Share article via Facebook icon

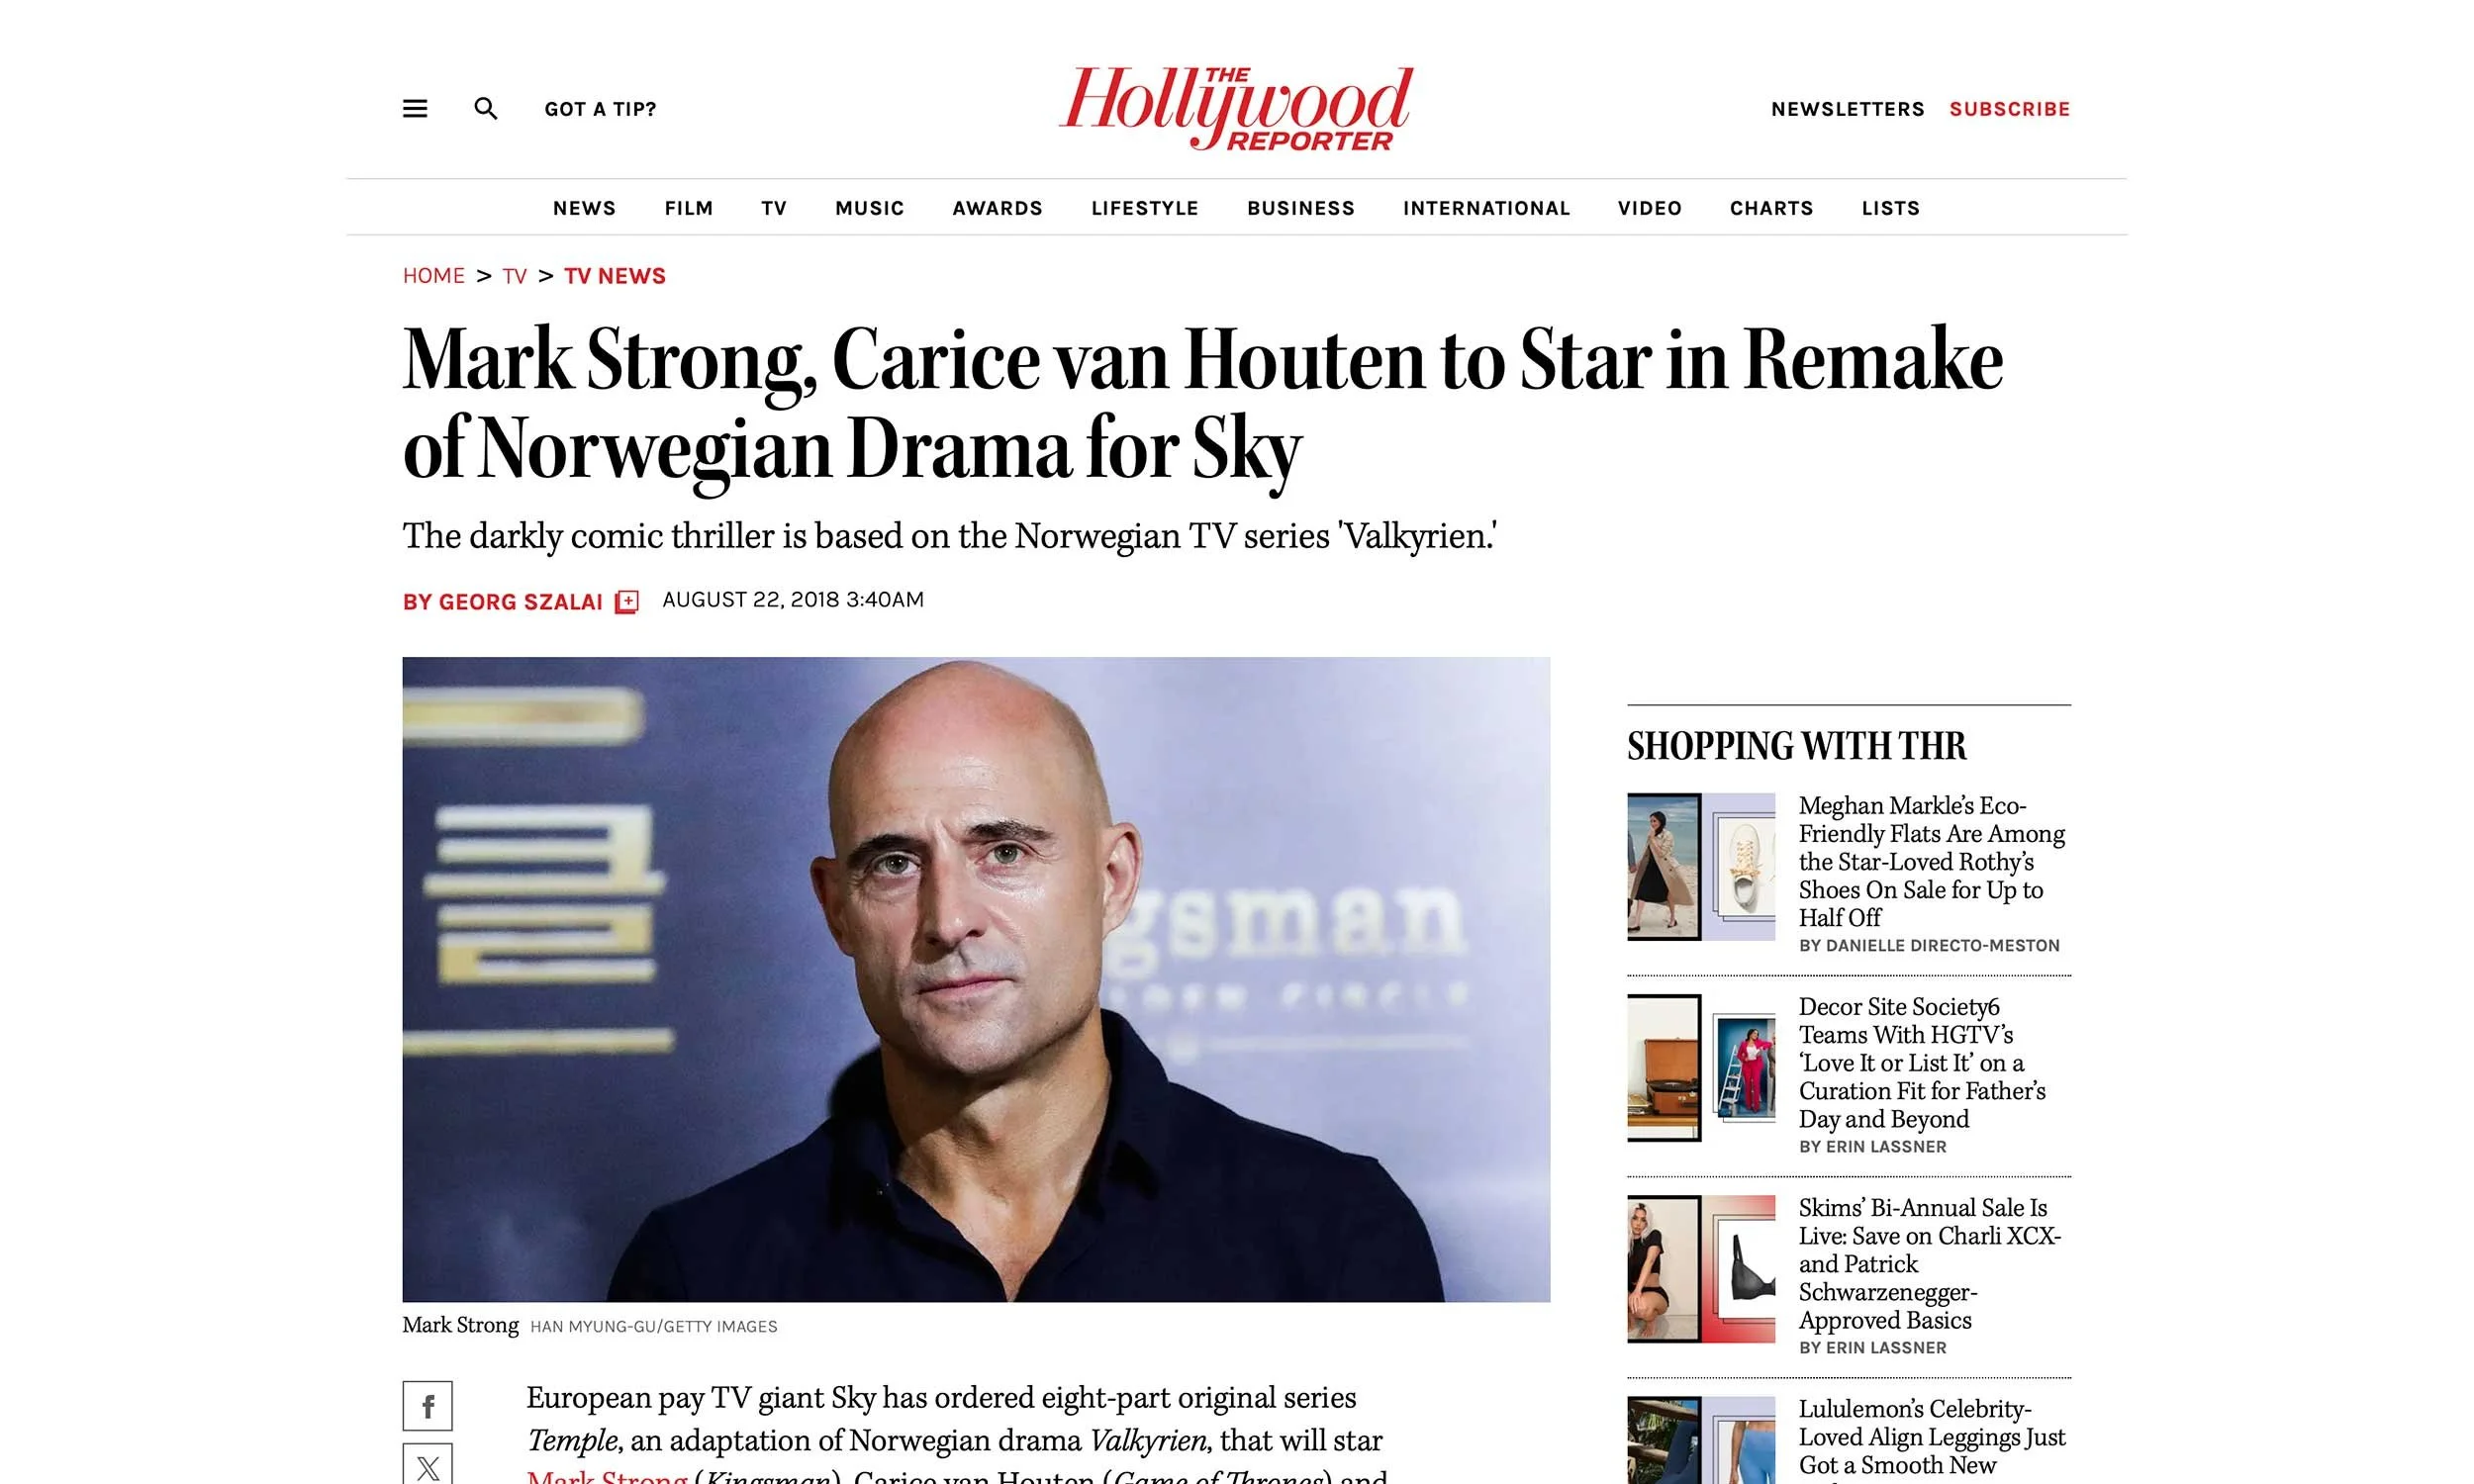click(x=428, y=1406)
